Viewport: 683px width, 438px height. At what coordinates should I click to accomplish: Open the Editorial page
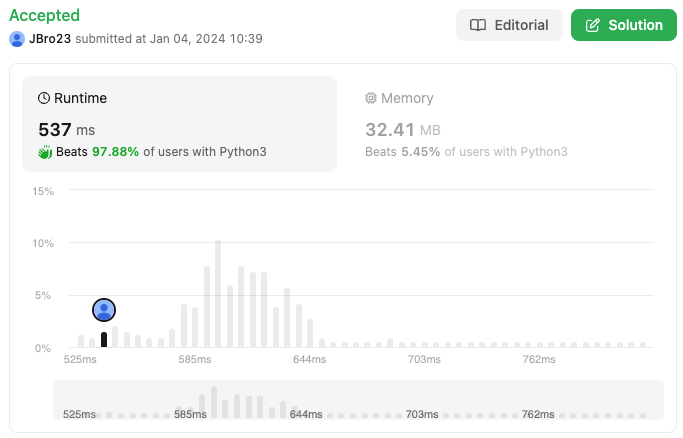508,25
